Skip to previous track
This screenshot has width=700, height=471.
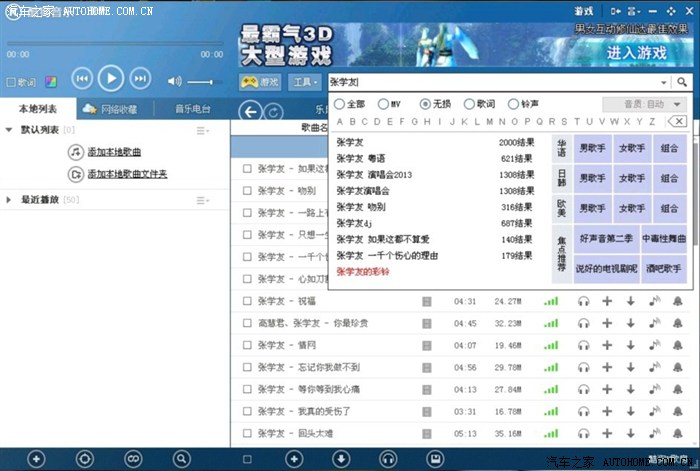pyautogui.click(x=82, y=79)
